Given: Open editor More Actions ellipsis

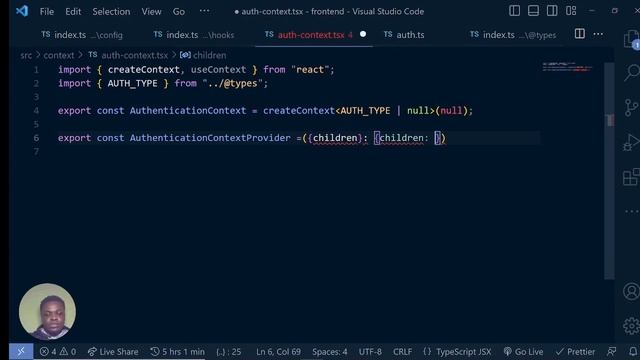Looking at the screenshot, I should coord(598,34).
